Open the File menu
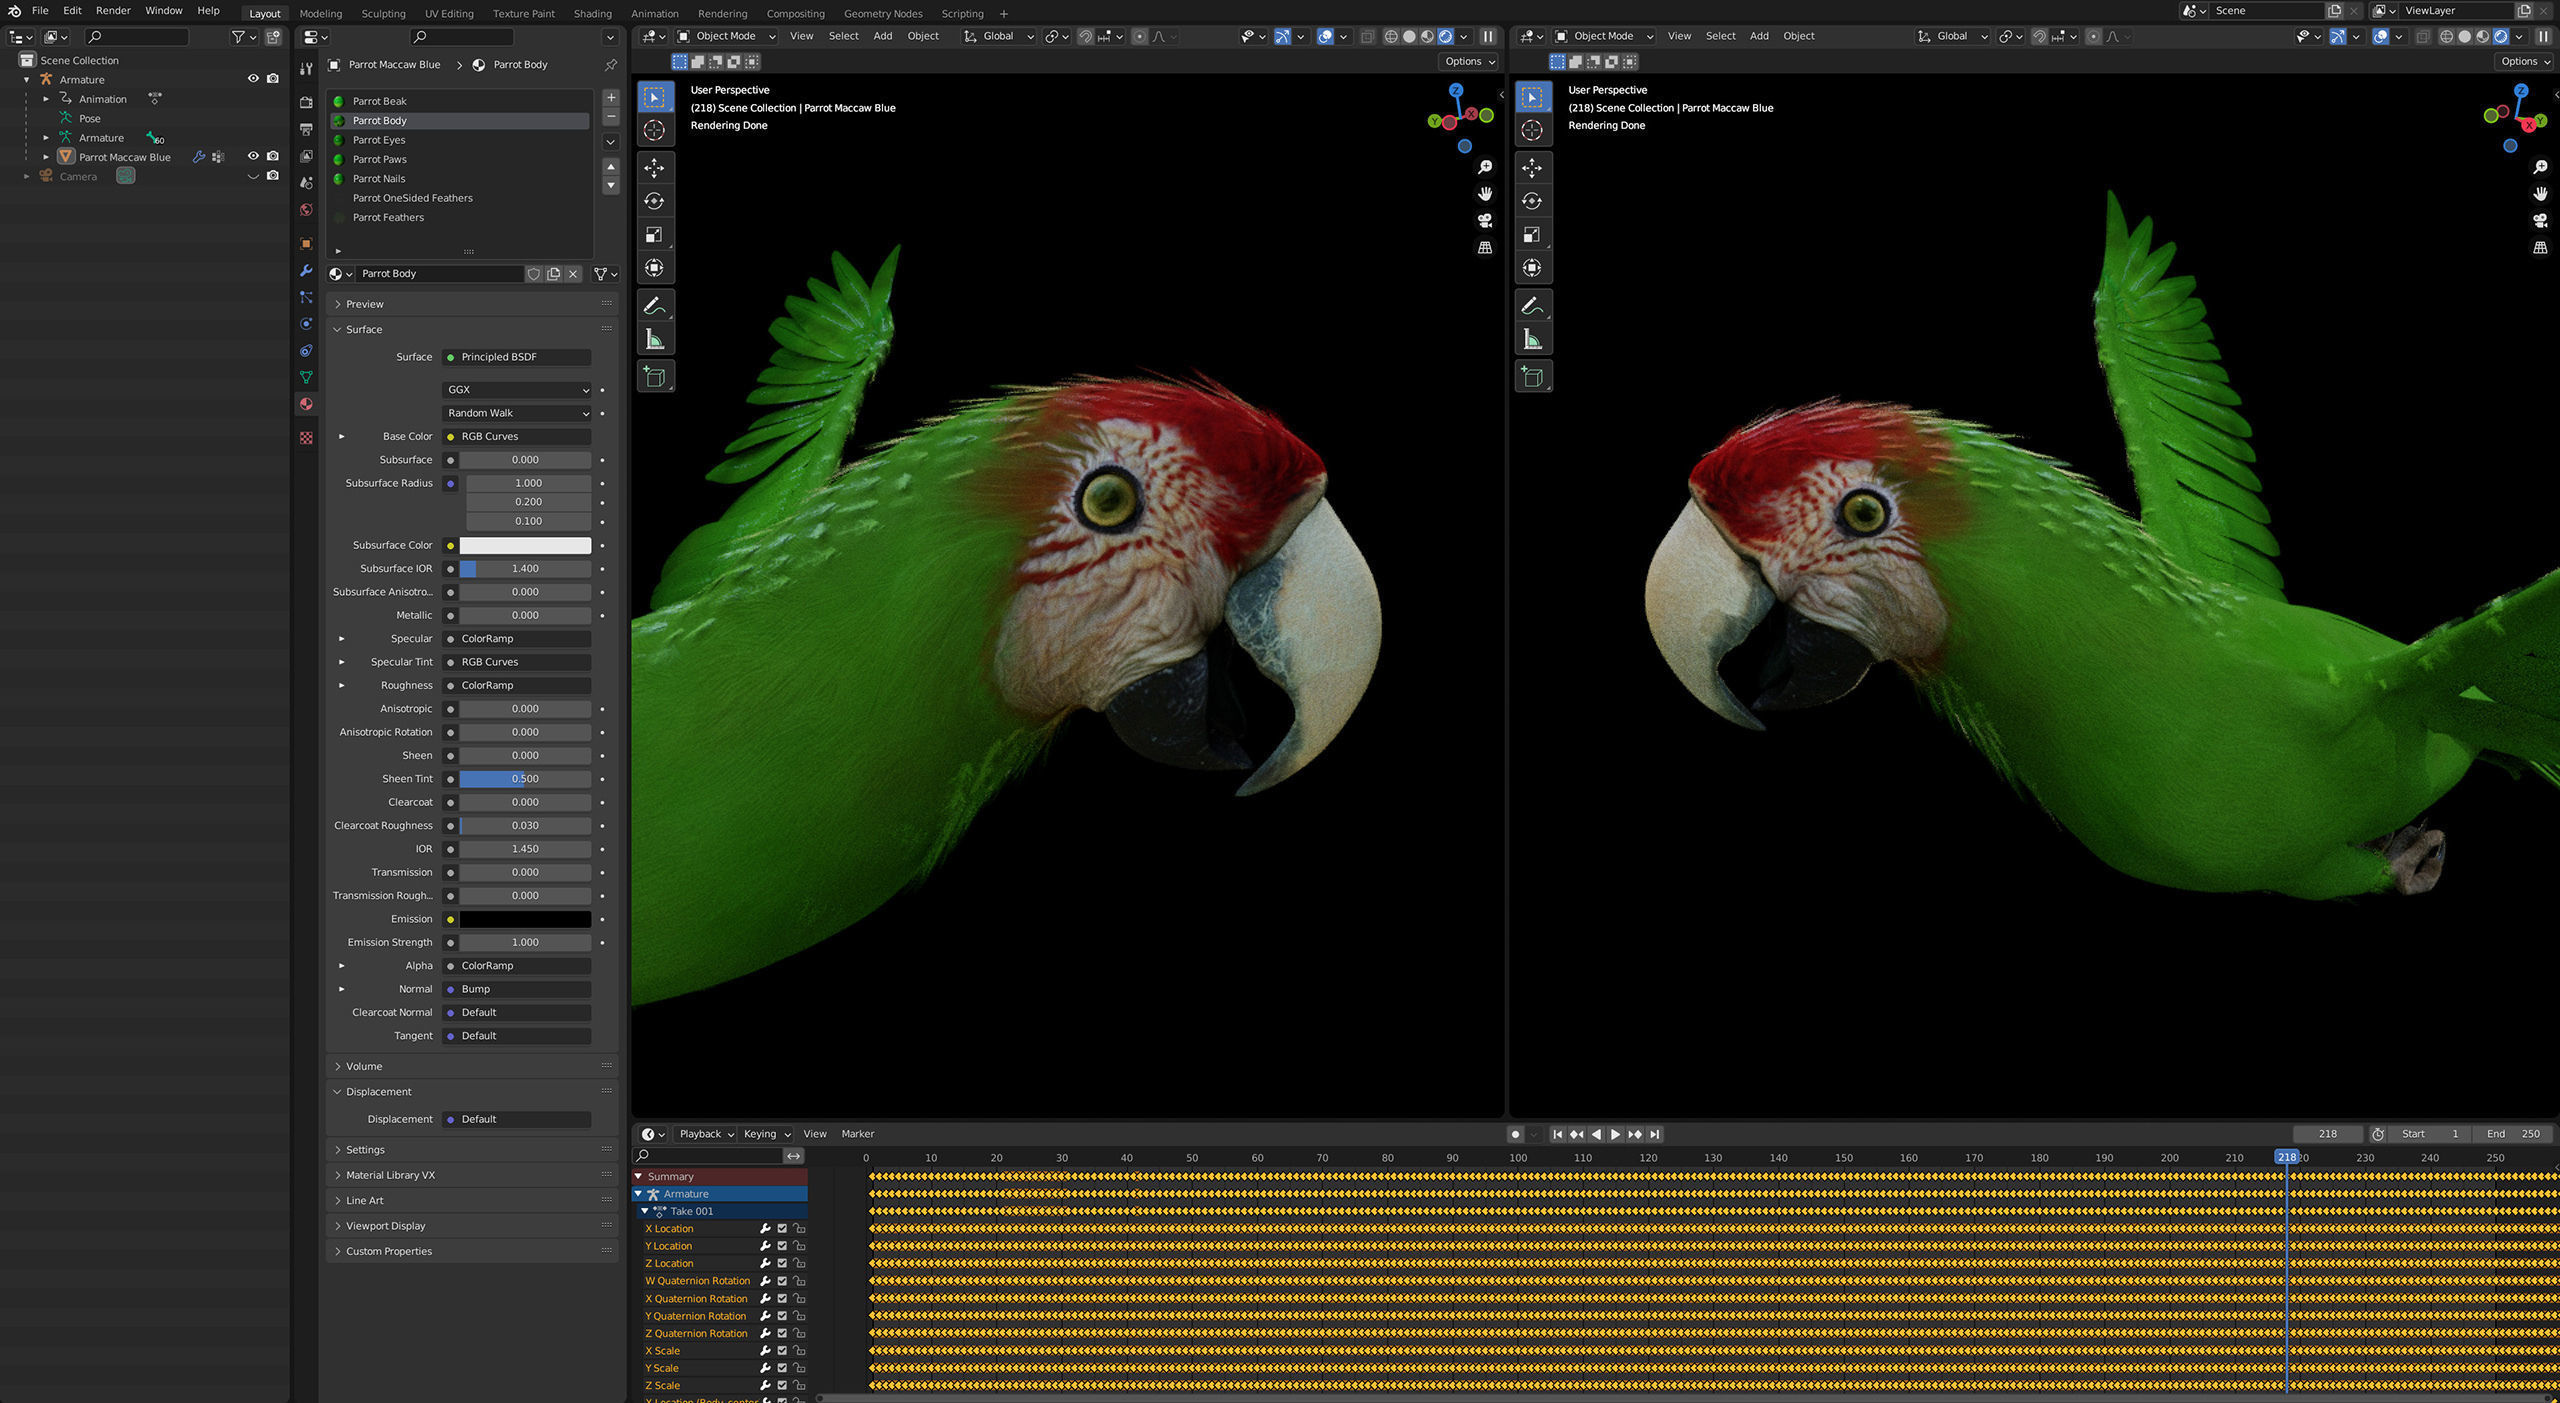This screenshot has width=2560, height=1403. coord(40,11)
